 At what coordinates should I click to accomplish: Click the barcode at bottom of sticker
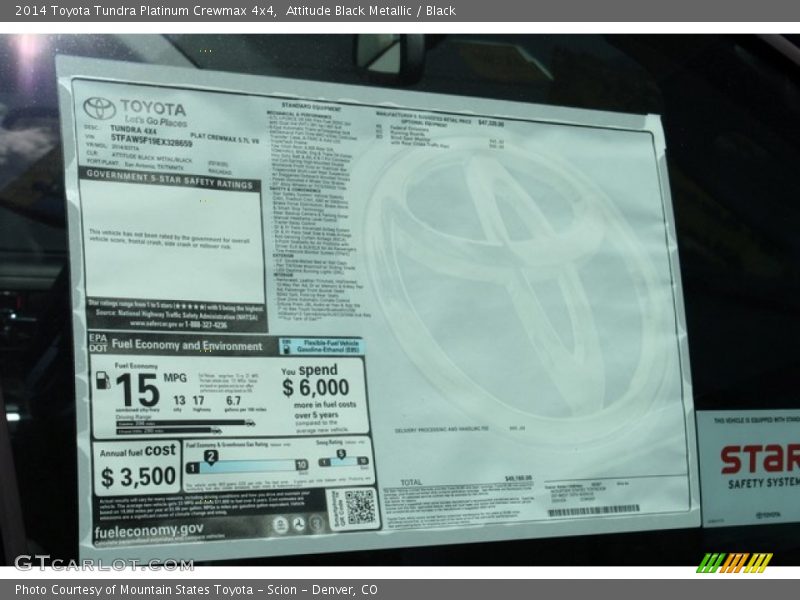(593, 510)
